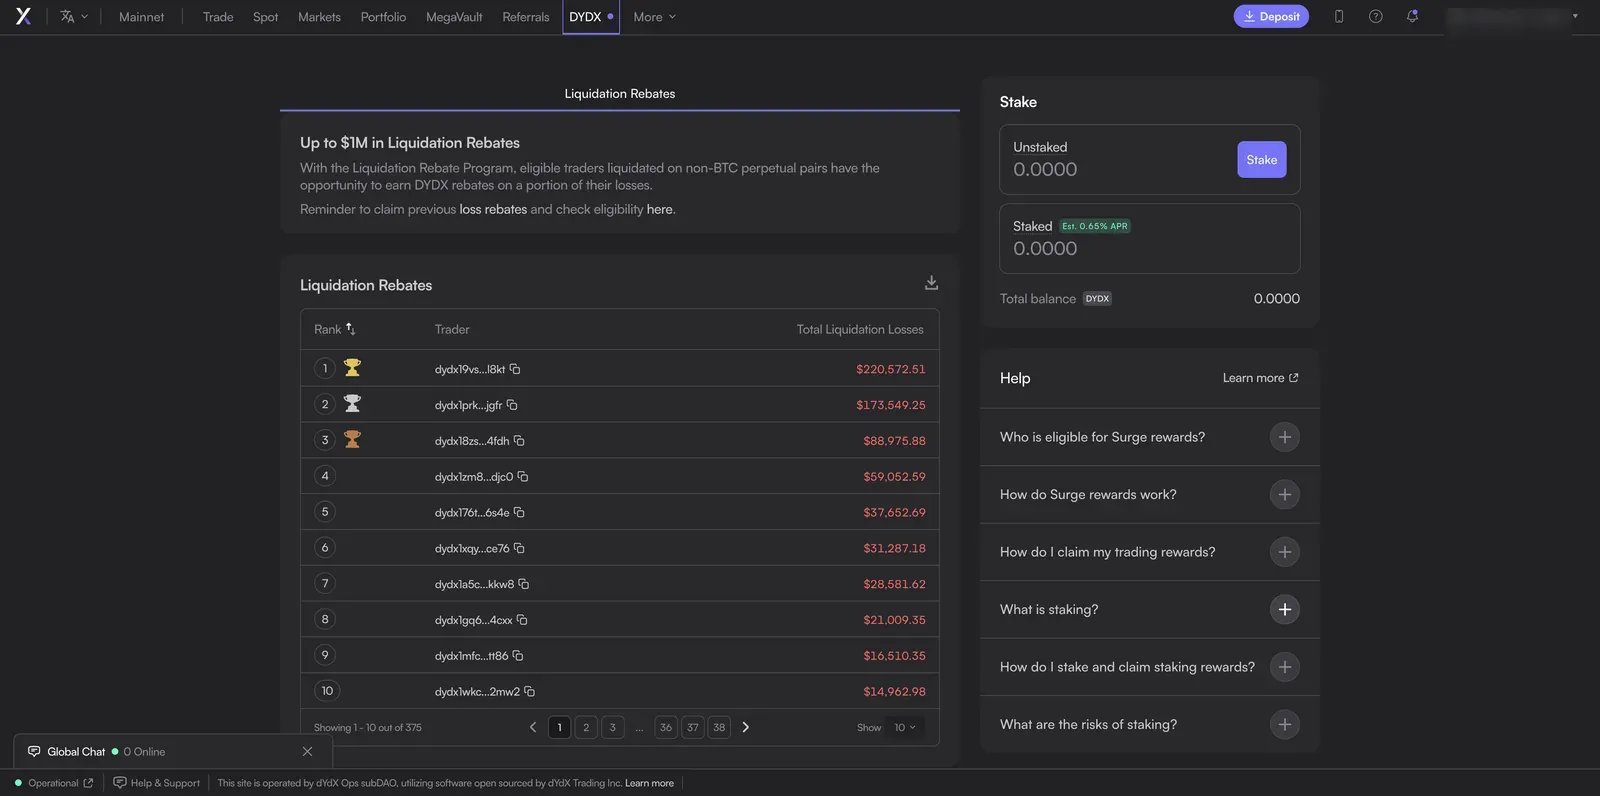
Task: Expand 'What is staking?' question
Action: click(1285, 609)
